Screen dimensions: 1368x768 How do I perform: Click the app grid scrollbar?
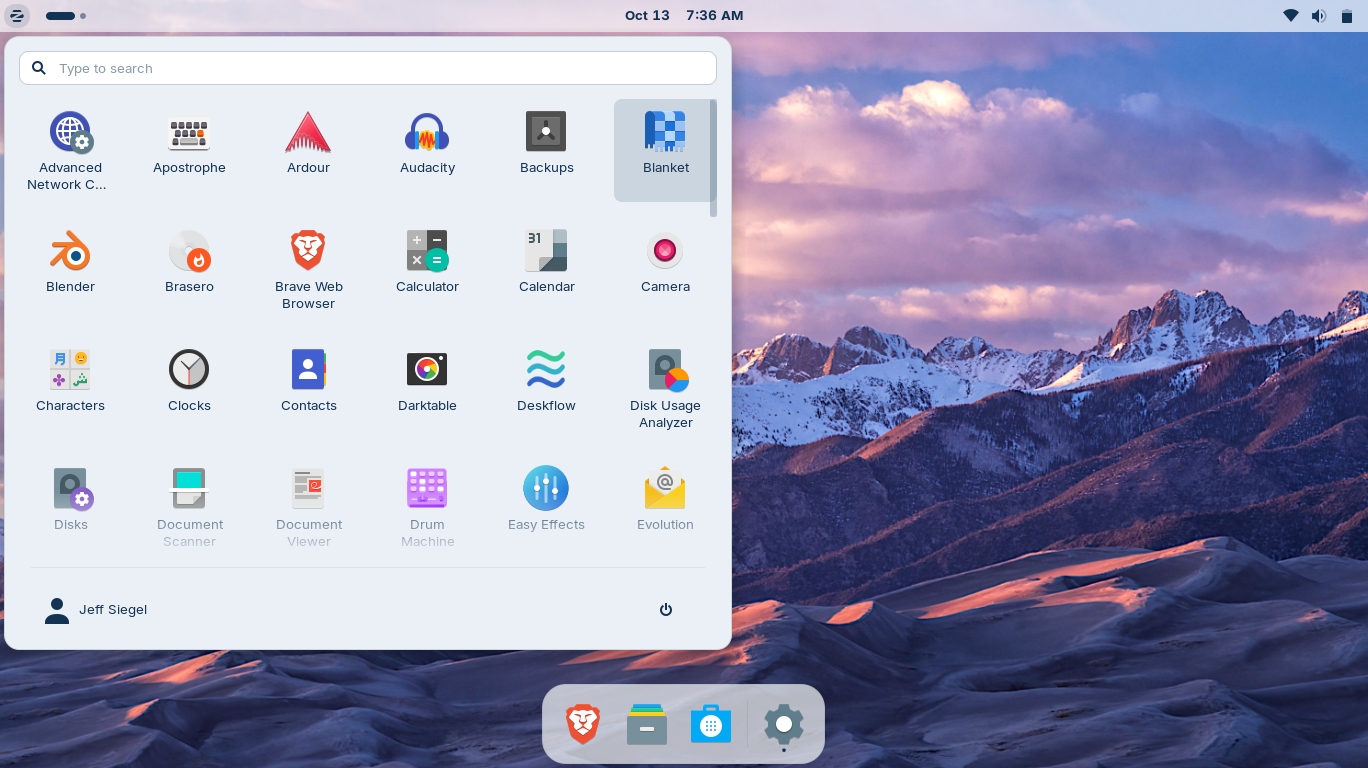point(713,157)
